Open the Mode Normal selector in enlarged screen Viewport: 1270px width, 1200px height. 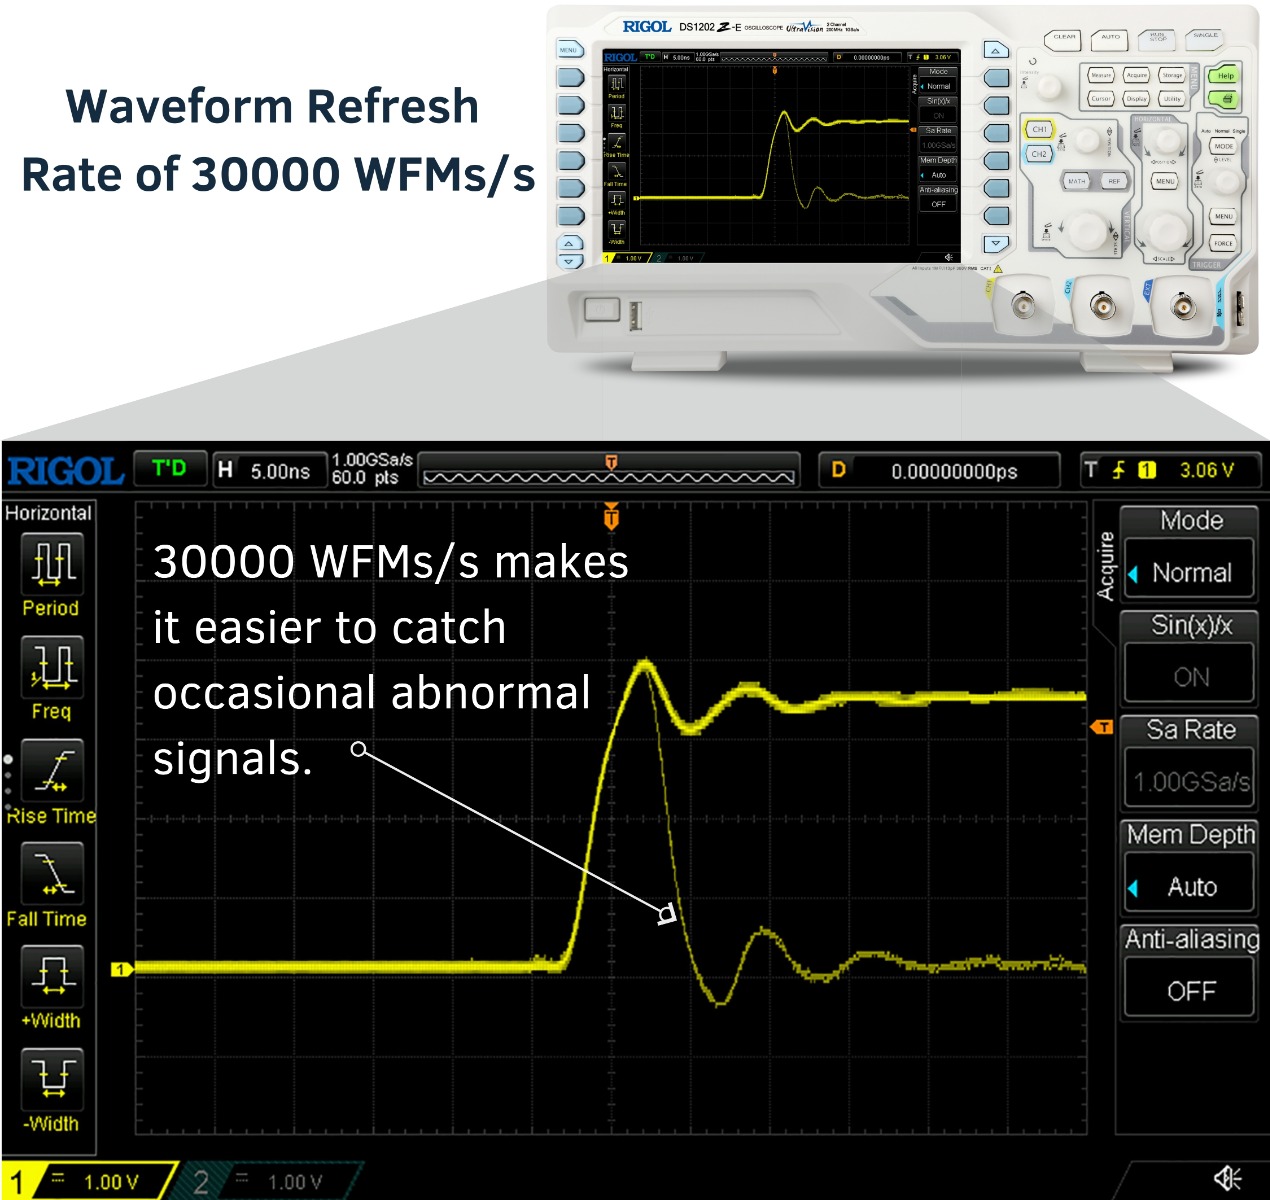[x=1190, y=572]
